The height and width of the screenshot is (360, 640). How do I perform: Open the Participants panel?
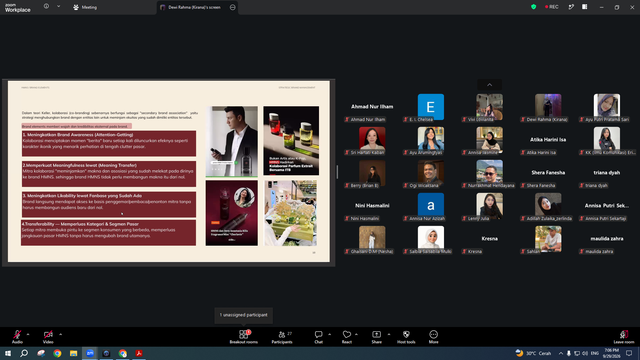(282, 337)
